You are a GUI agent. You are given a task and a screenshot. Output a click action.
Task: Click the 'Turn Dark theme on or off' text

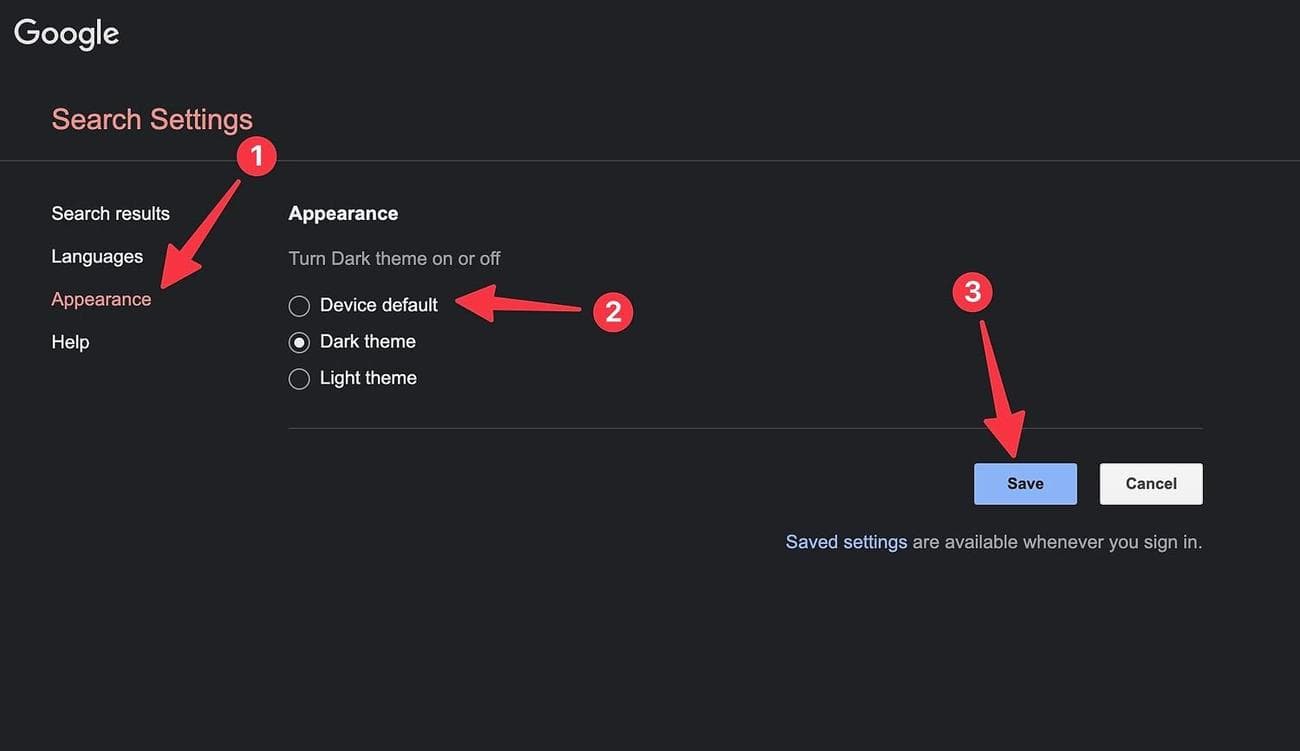(x=394, y=258)
